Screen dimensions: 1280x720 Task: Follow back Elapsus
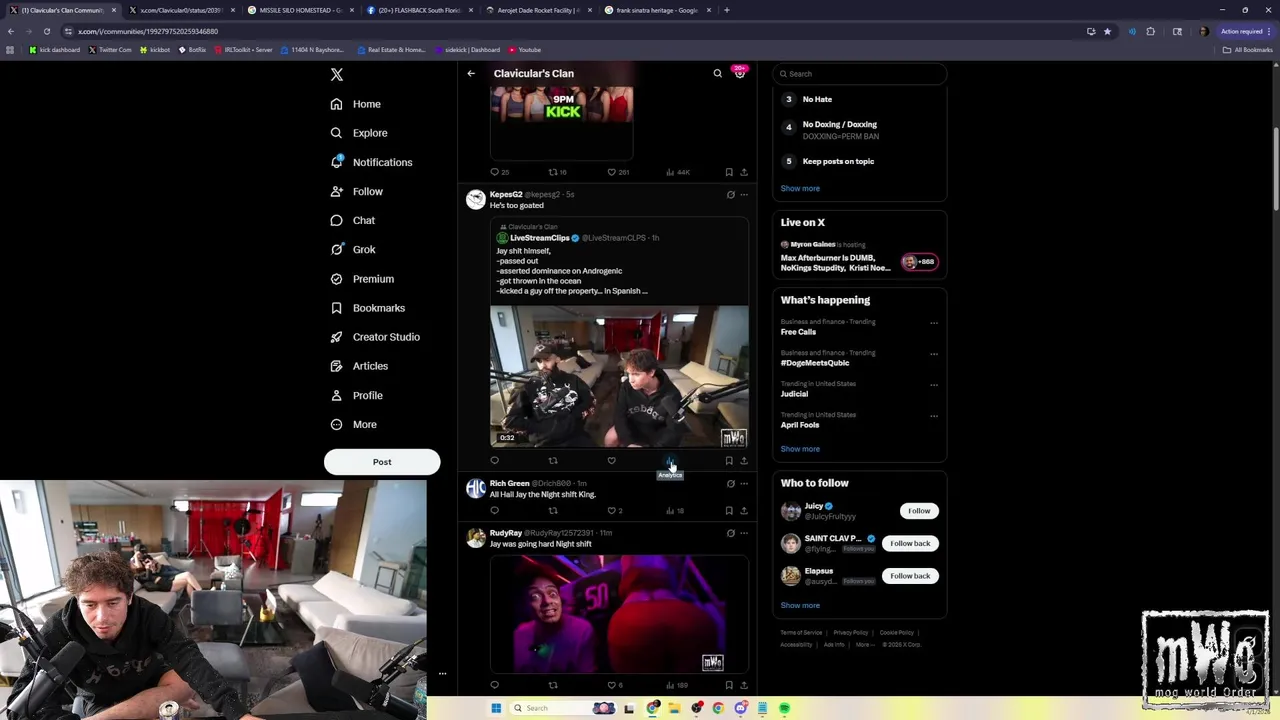click(910, 576)
